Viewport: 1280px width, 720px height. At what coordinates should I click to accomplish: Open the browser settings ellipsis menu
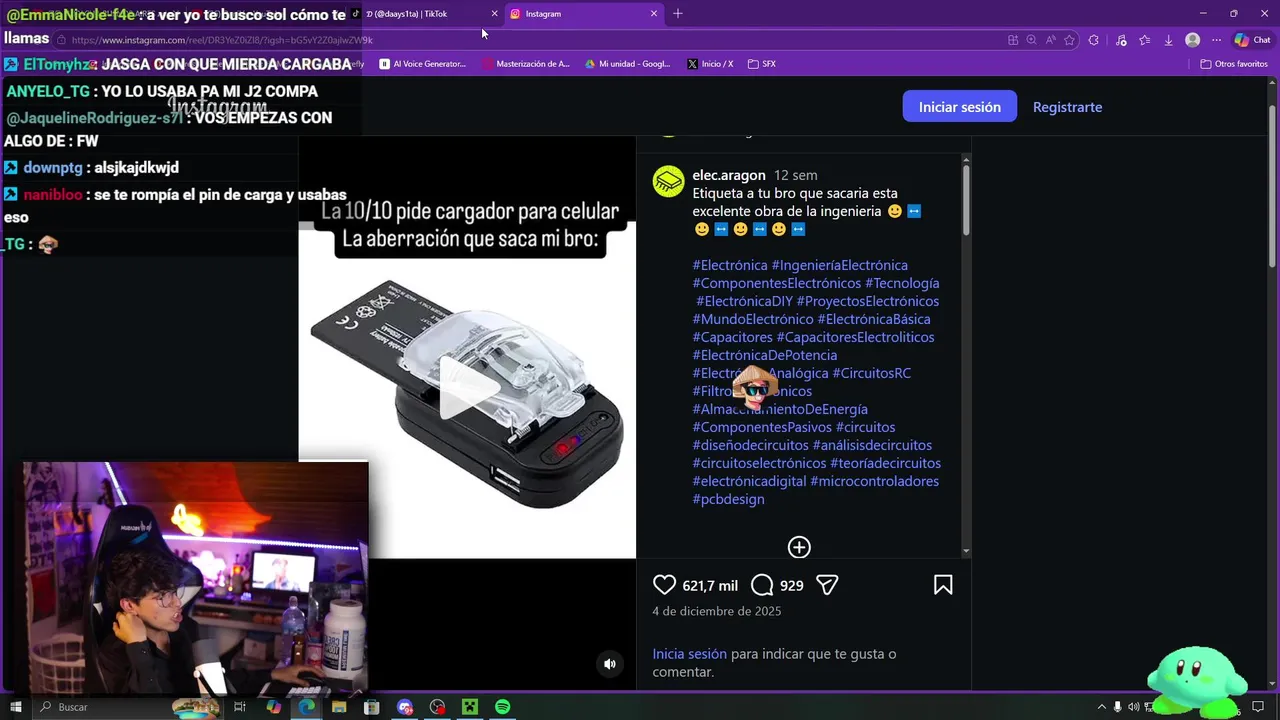pos(1216,40)
